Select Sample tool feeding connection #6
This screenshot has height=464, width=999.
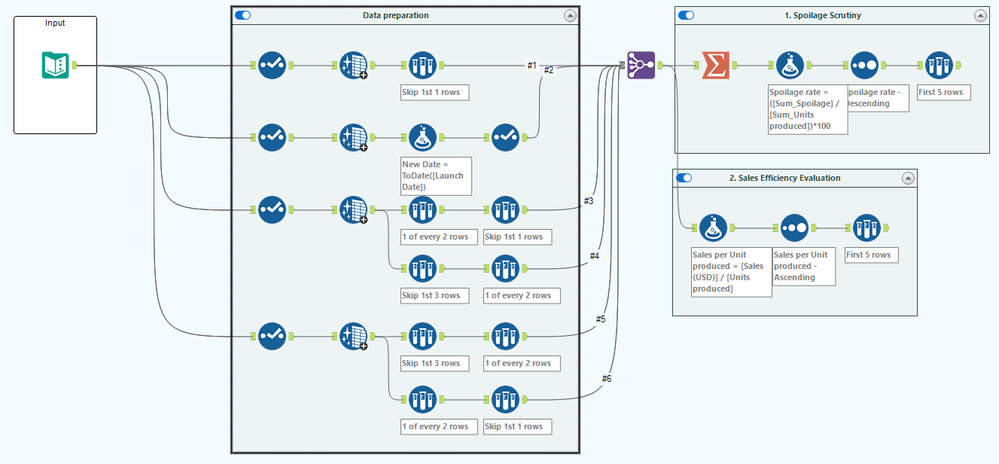tap(505, 399)
